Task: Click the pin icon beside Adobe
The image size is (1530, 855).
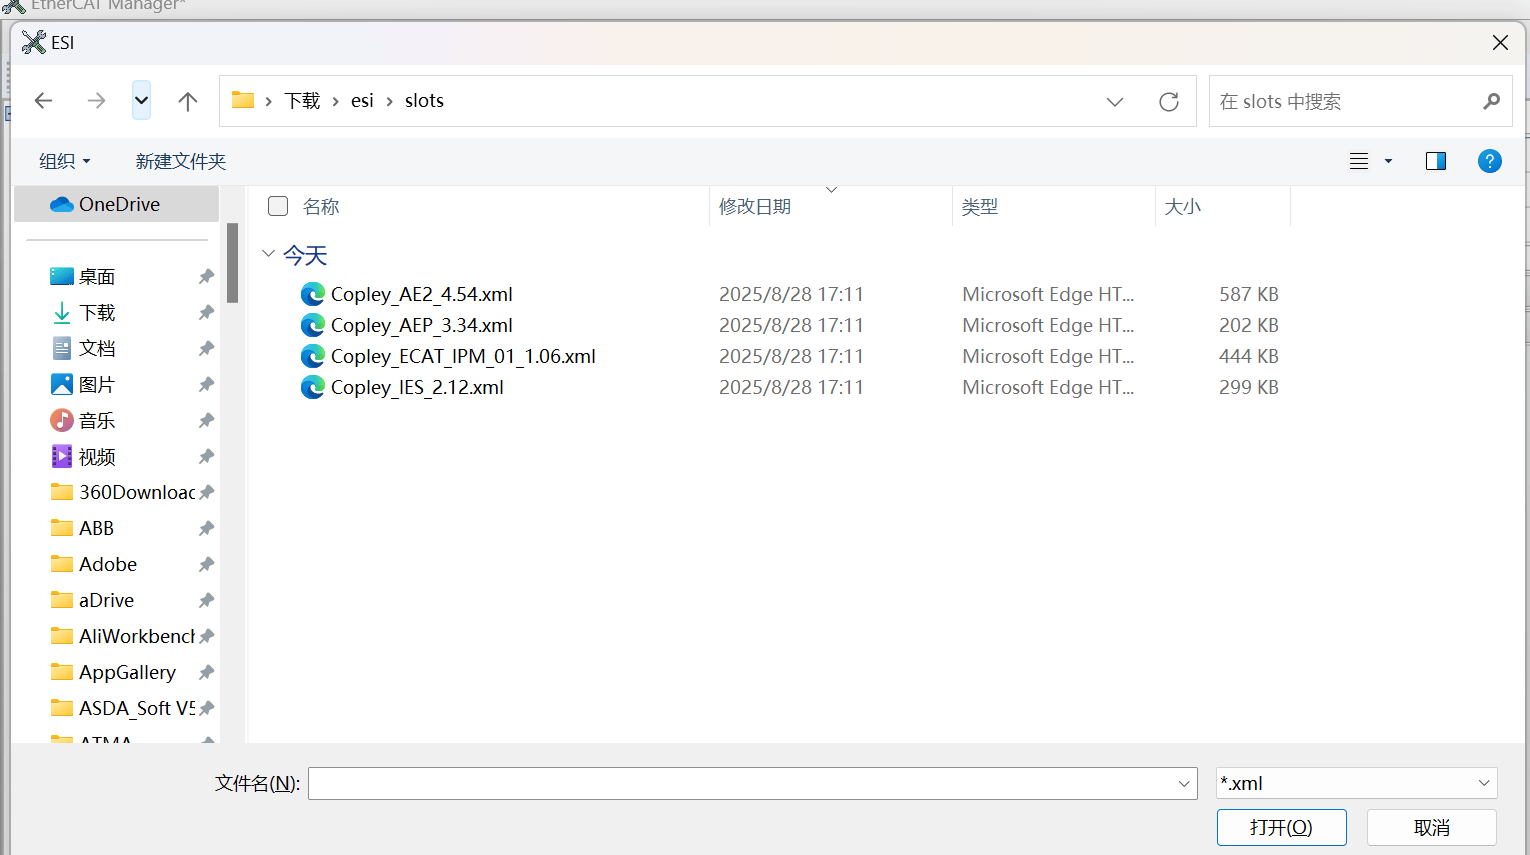Action: 206,564
